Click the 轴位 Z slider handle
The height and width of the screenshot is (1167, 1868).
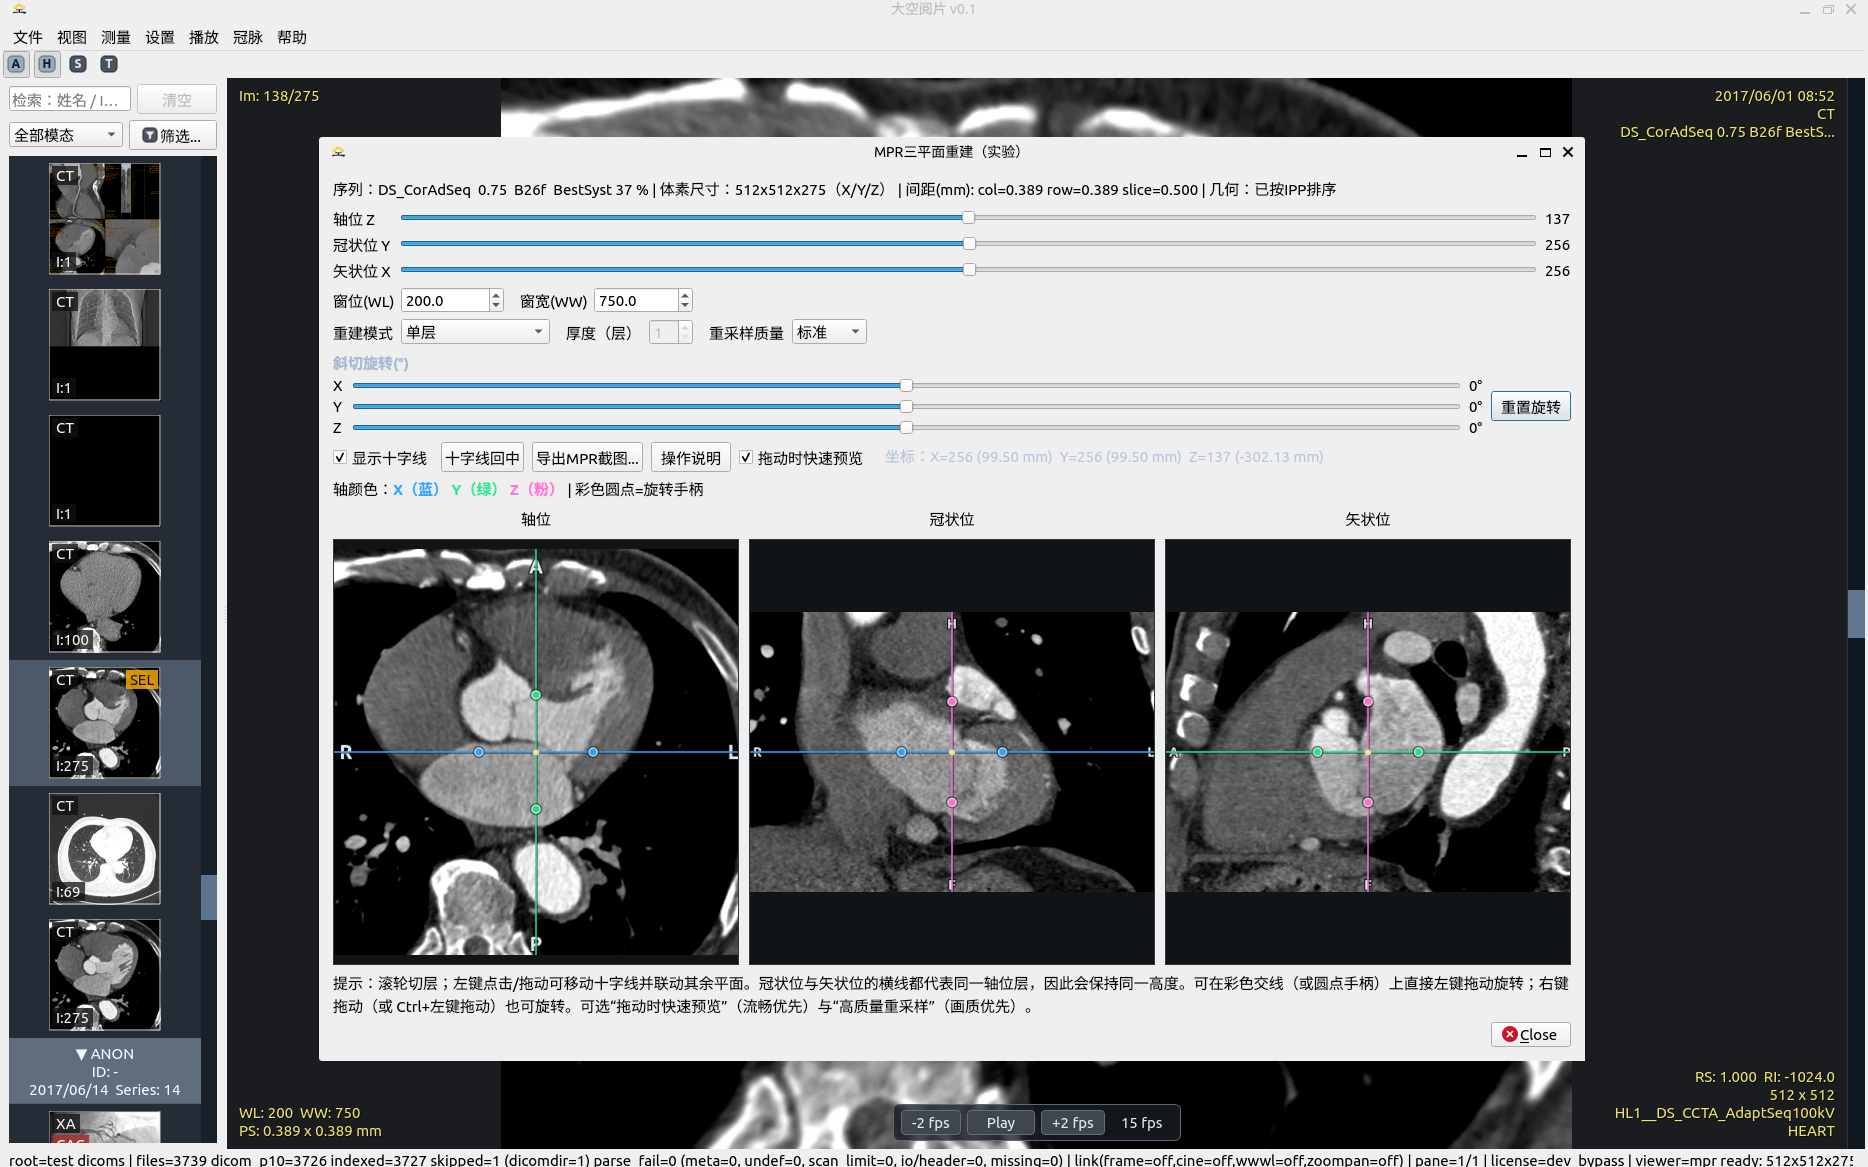coord(968,218)
